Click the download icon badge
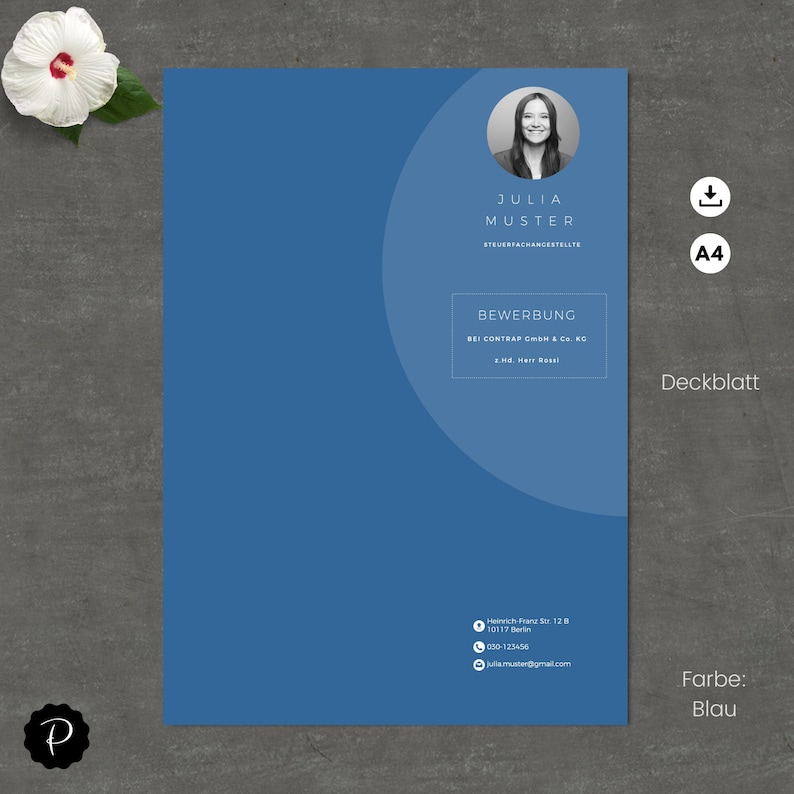This screenshot has width=794, height=794. 710,197
